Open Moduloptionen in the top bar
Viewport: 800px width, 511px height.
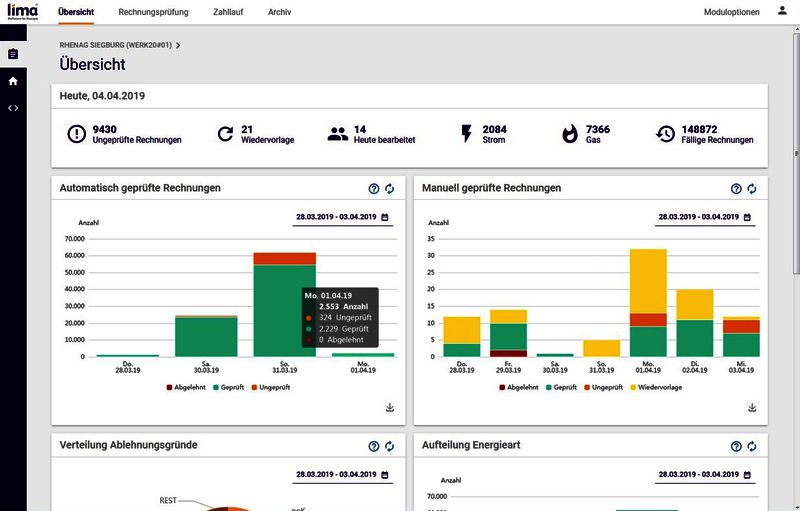point(732,11)
